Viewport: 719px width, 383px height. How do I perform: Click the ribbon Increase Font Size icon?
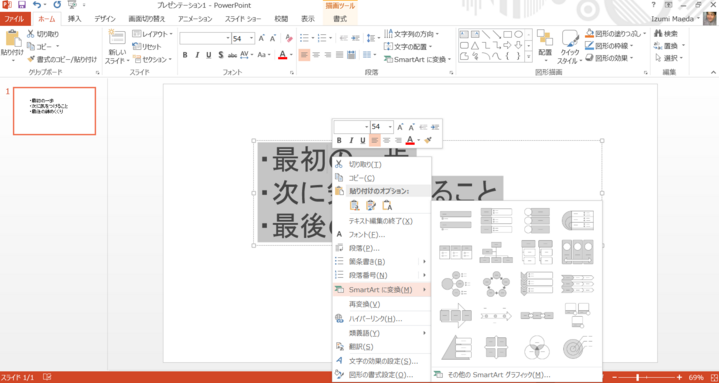261,39
